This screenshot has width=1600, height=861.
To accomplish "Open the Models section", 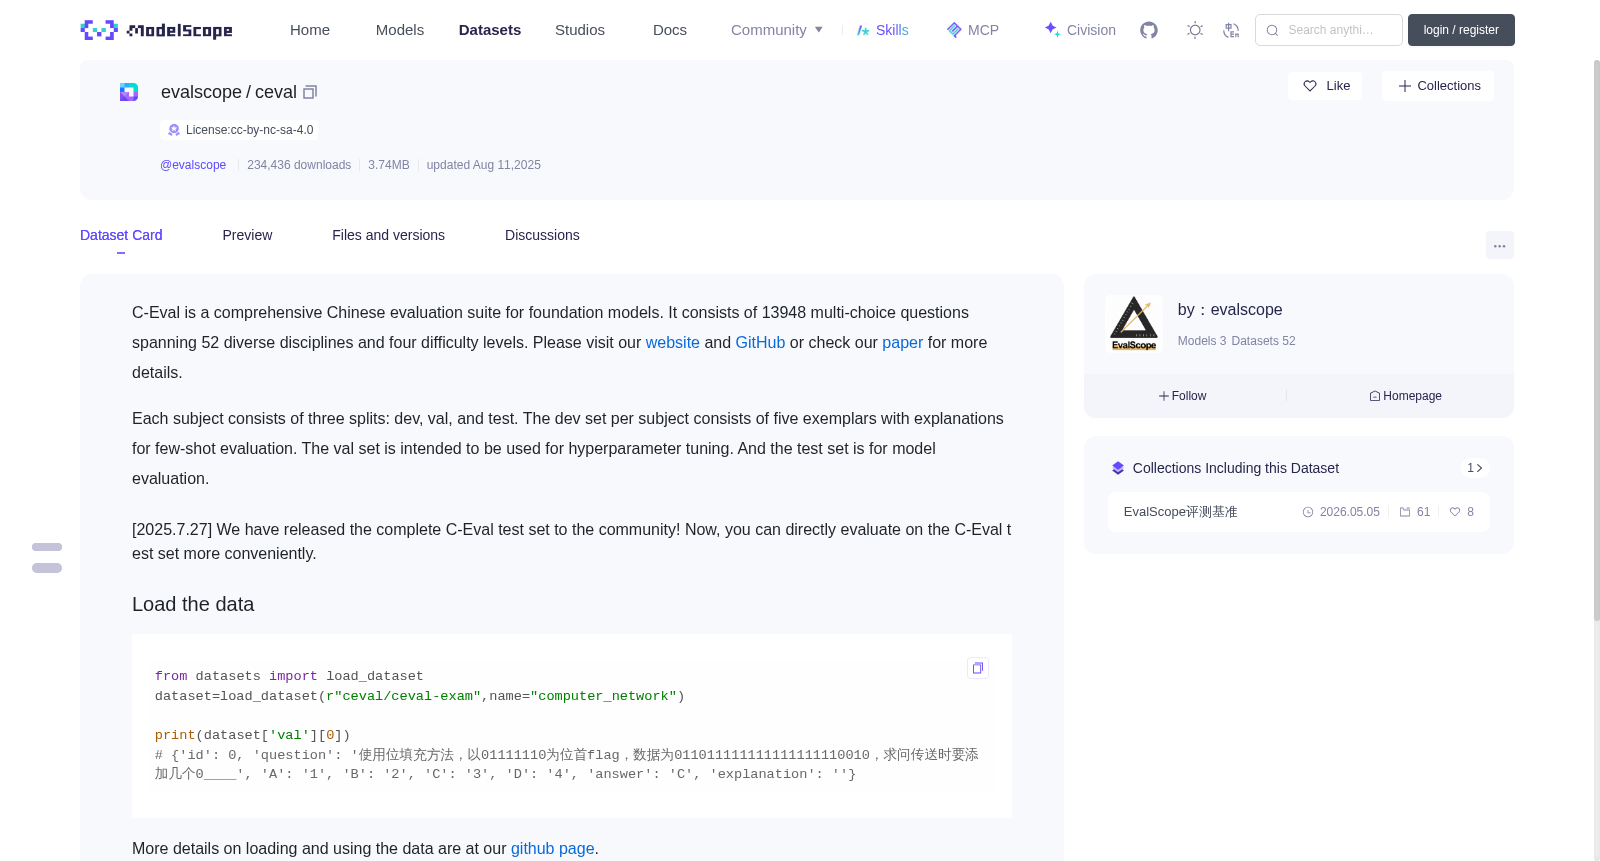I will (x=400, y=30).
